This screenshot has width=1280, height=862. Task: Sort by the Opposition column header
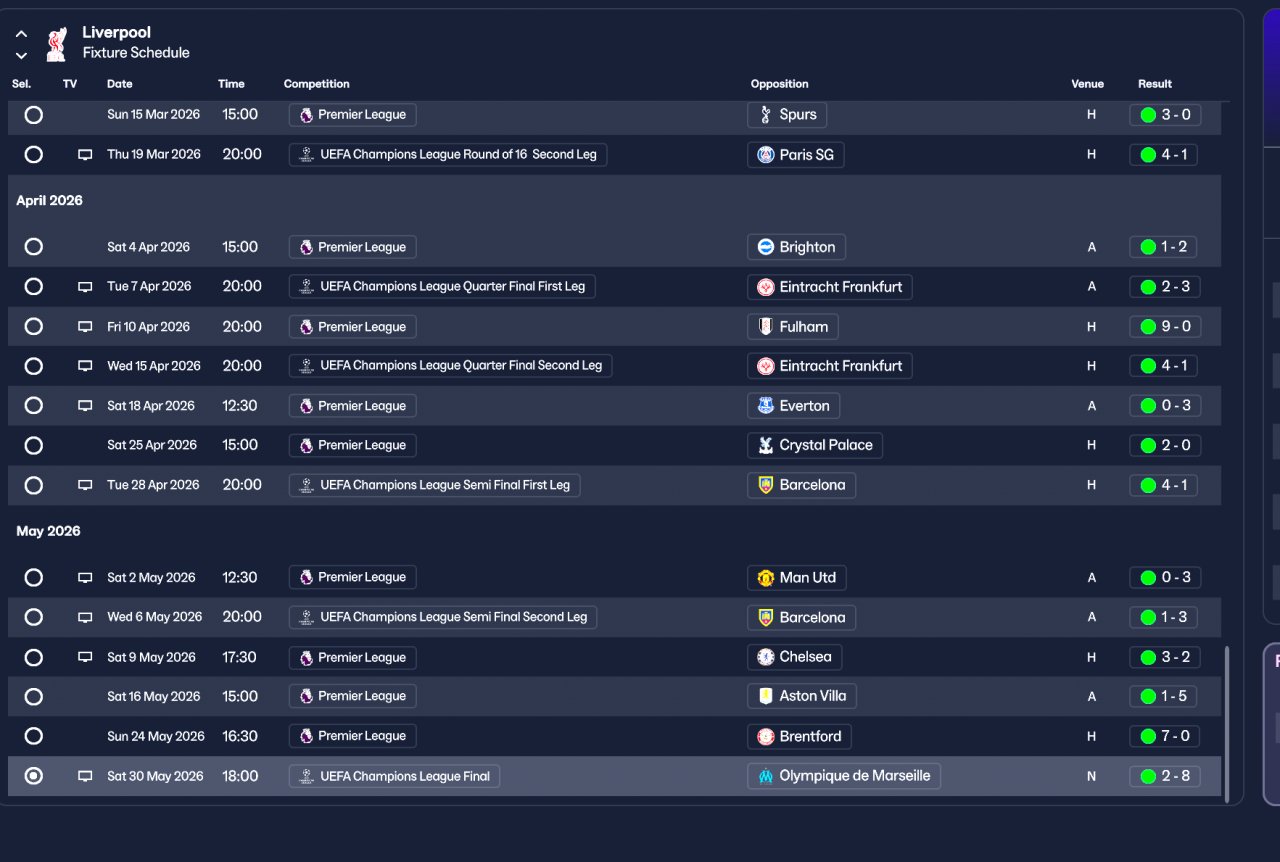click(x=780, y=84)
